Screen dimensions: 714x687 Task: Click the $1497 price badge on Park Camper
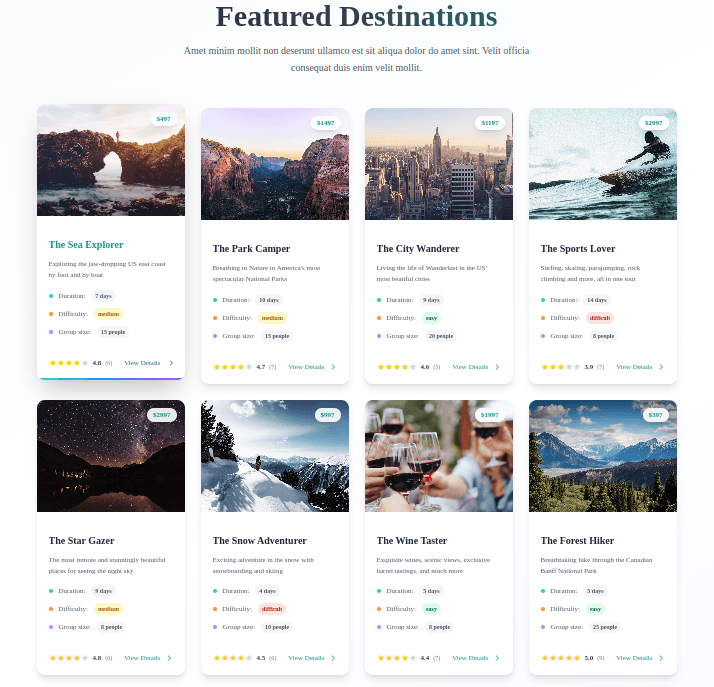[x=326, y=123]
